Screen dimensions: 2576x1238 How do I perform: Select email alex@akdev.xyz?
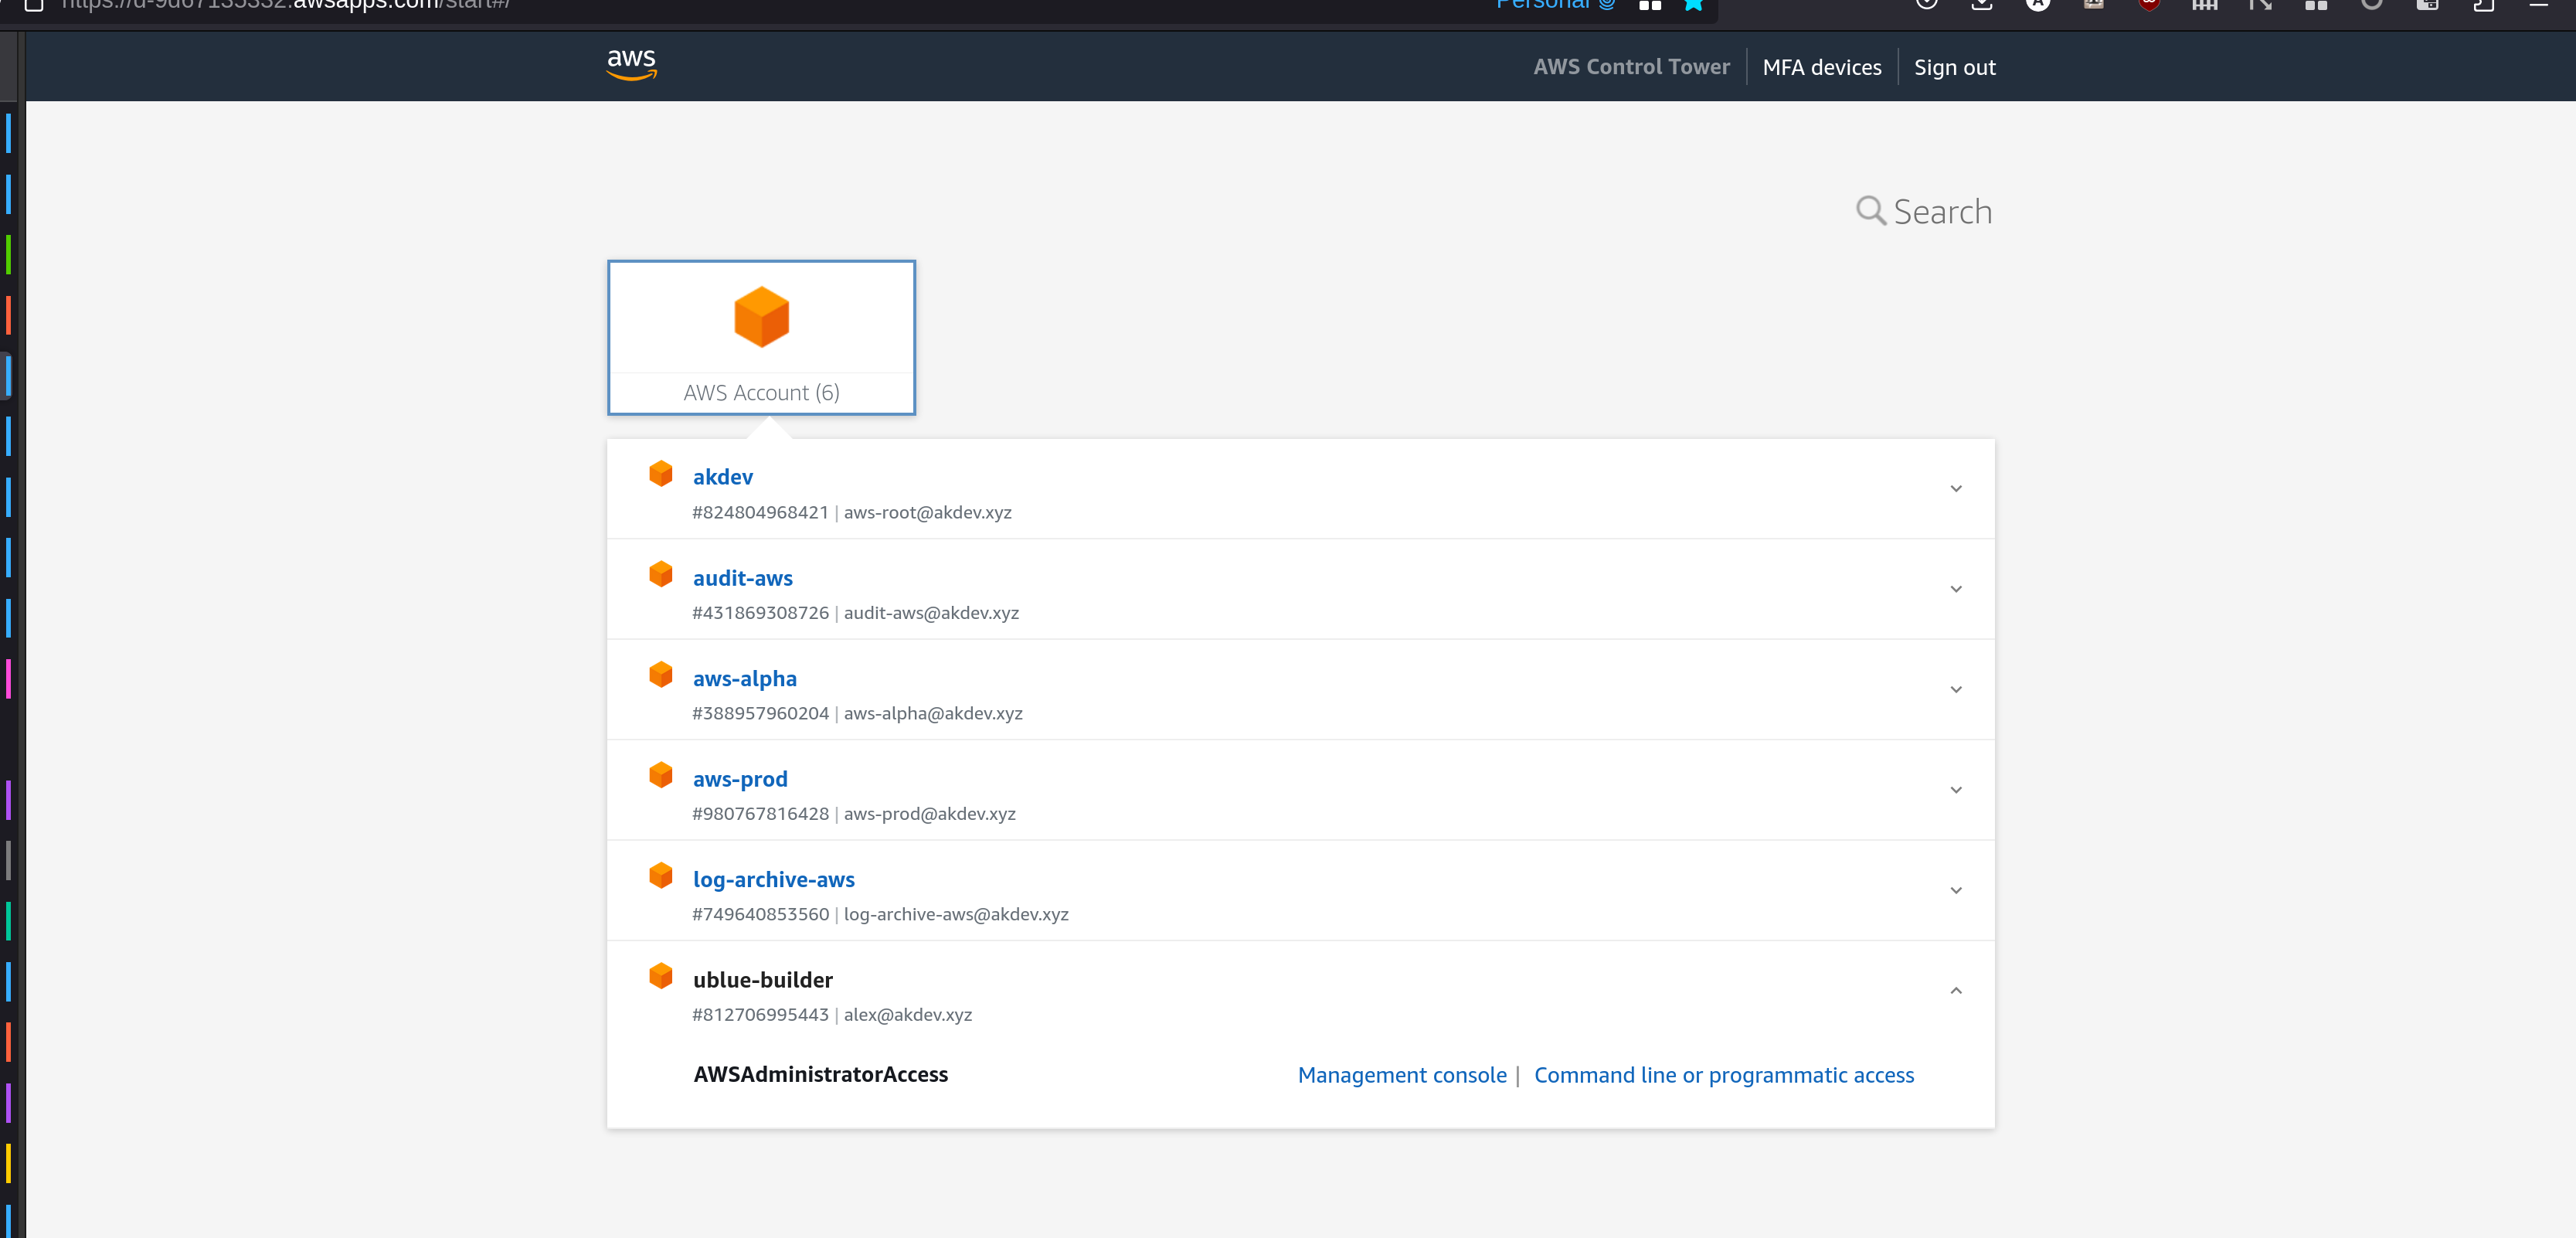907,1015
